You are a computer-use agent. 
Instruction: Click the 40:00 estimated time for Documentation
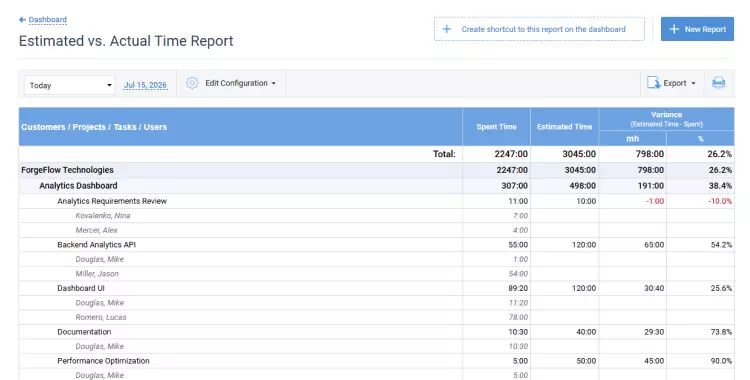coord(586,332)
